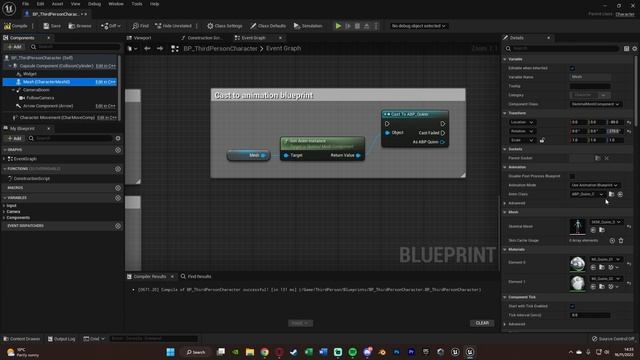Open My Blueprint settings gear
This screenshot has width=640, height=360.
point(118,138)
